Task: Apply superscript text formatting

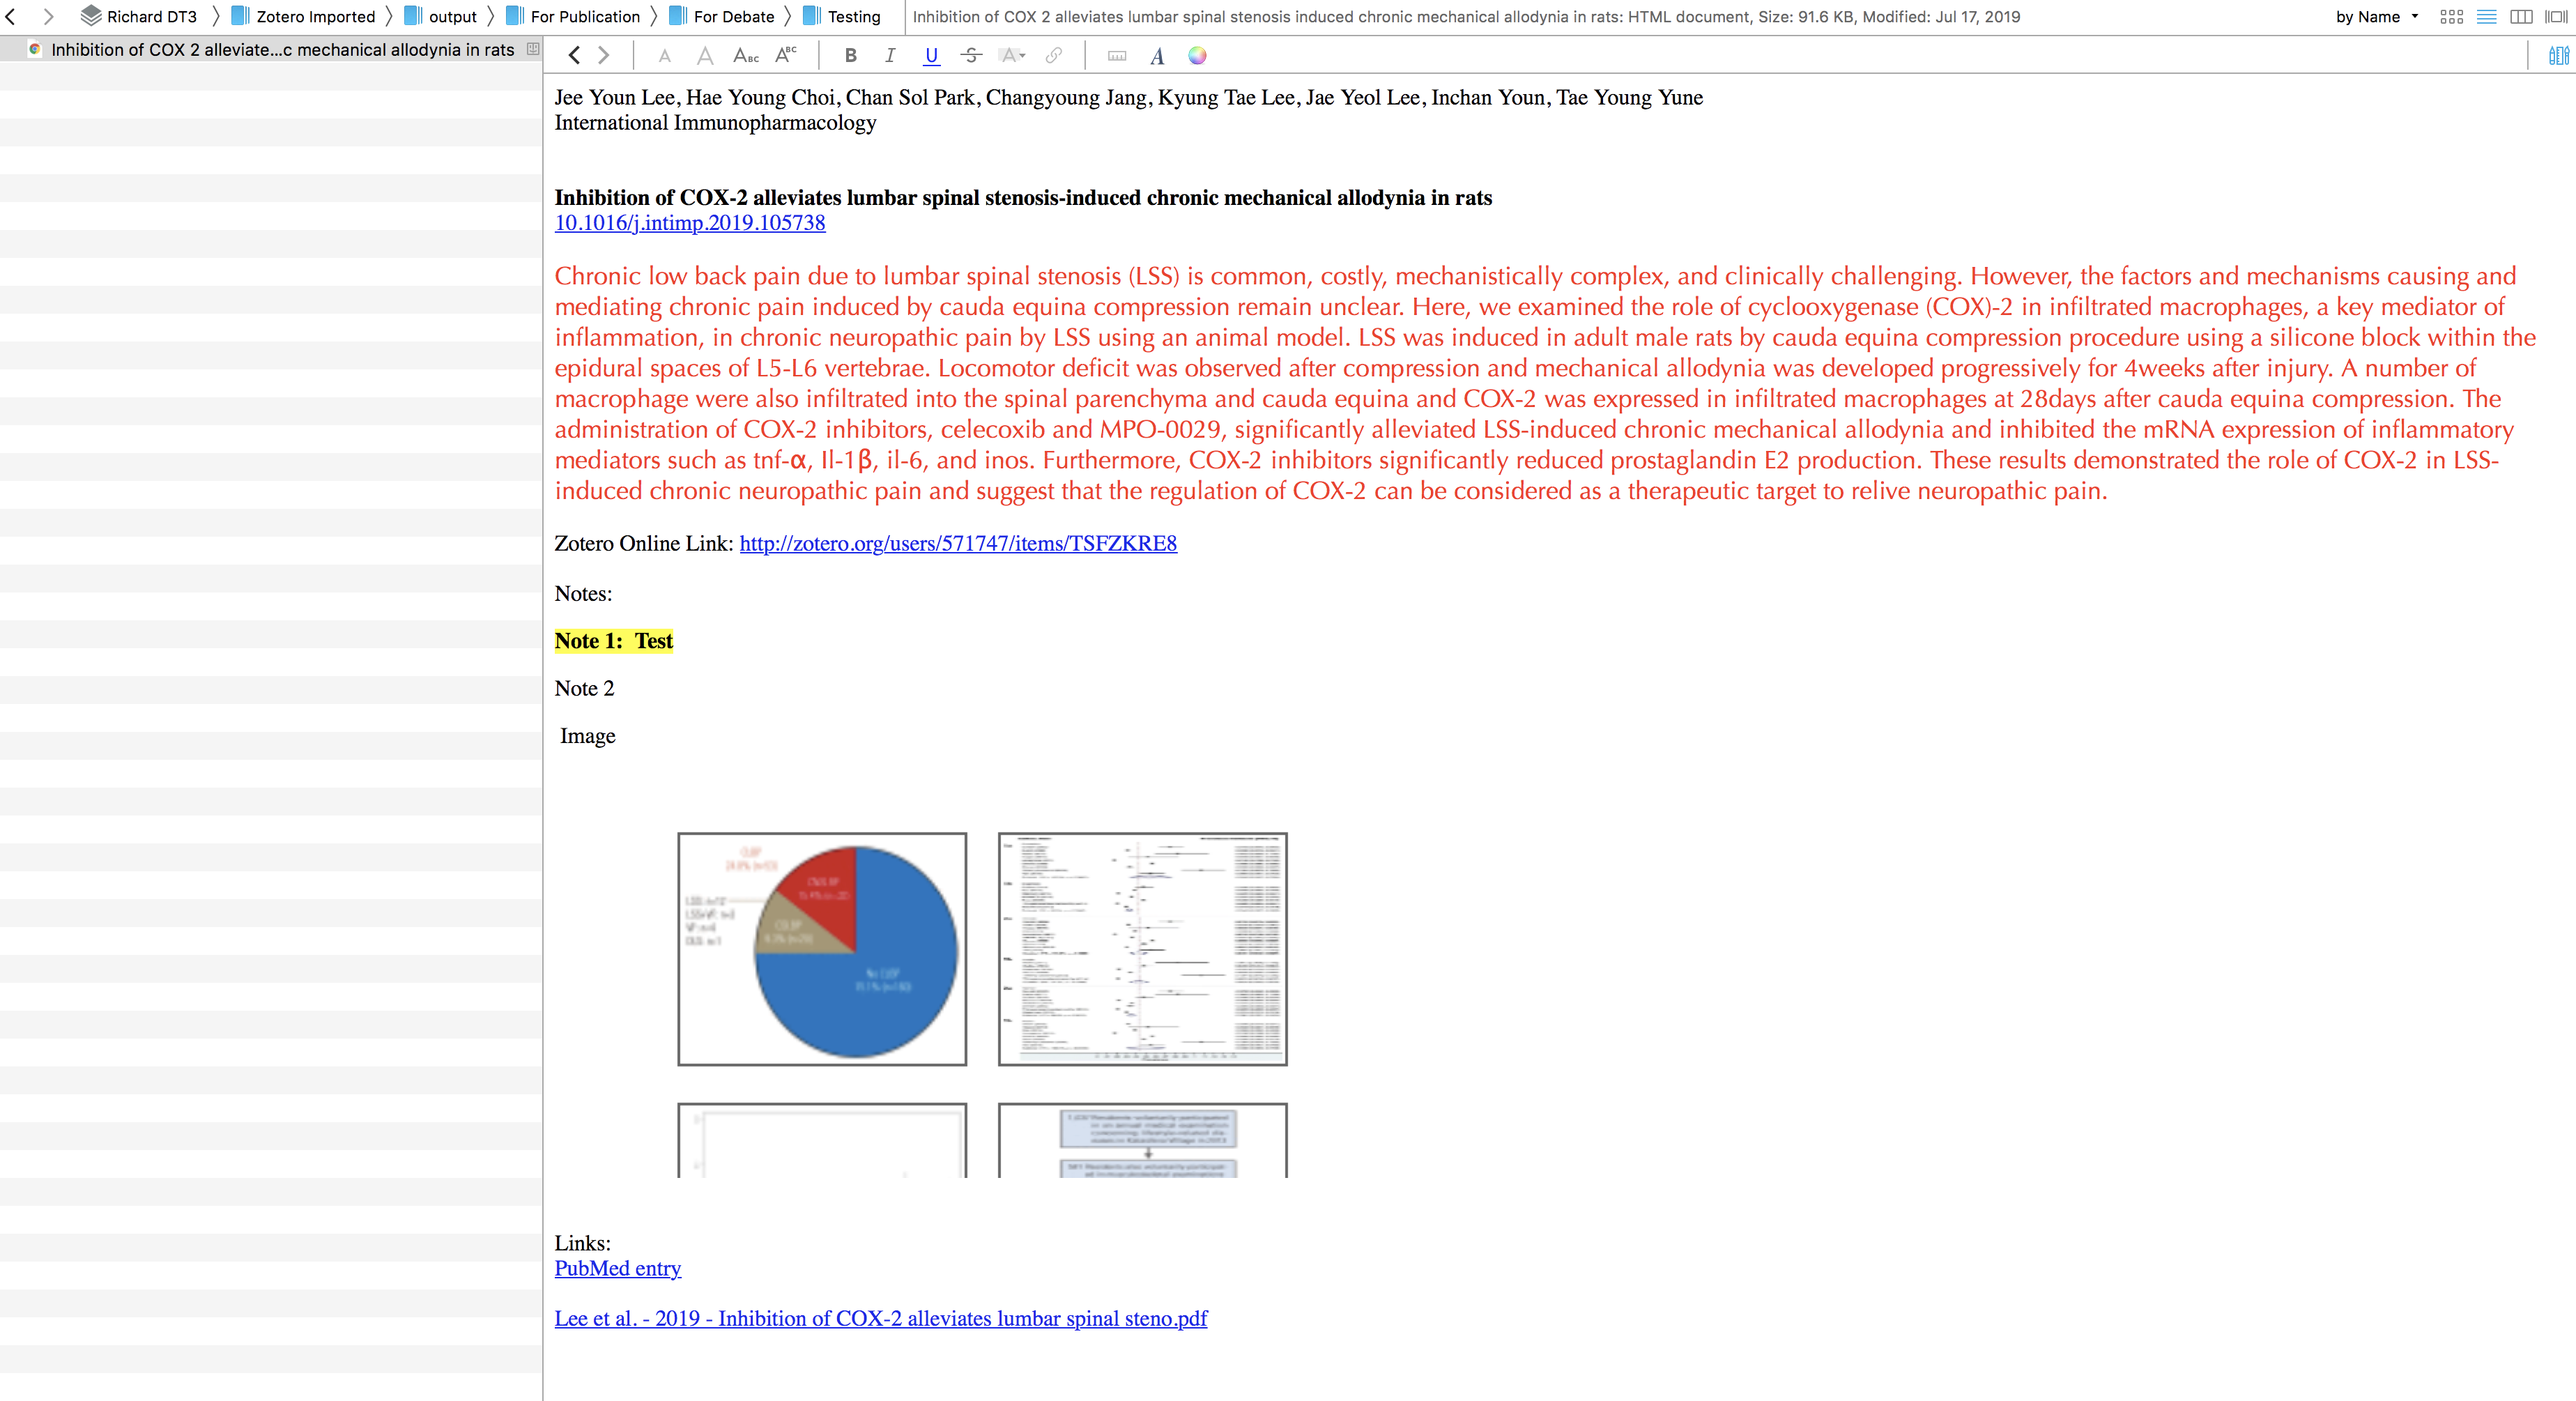Action: click(787, 55)
